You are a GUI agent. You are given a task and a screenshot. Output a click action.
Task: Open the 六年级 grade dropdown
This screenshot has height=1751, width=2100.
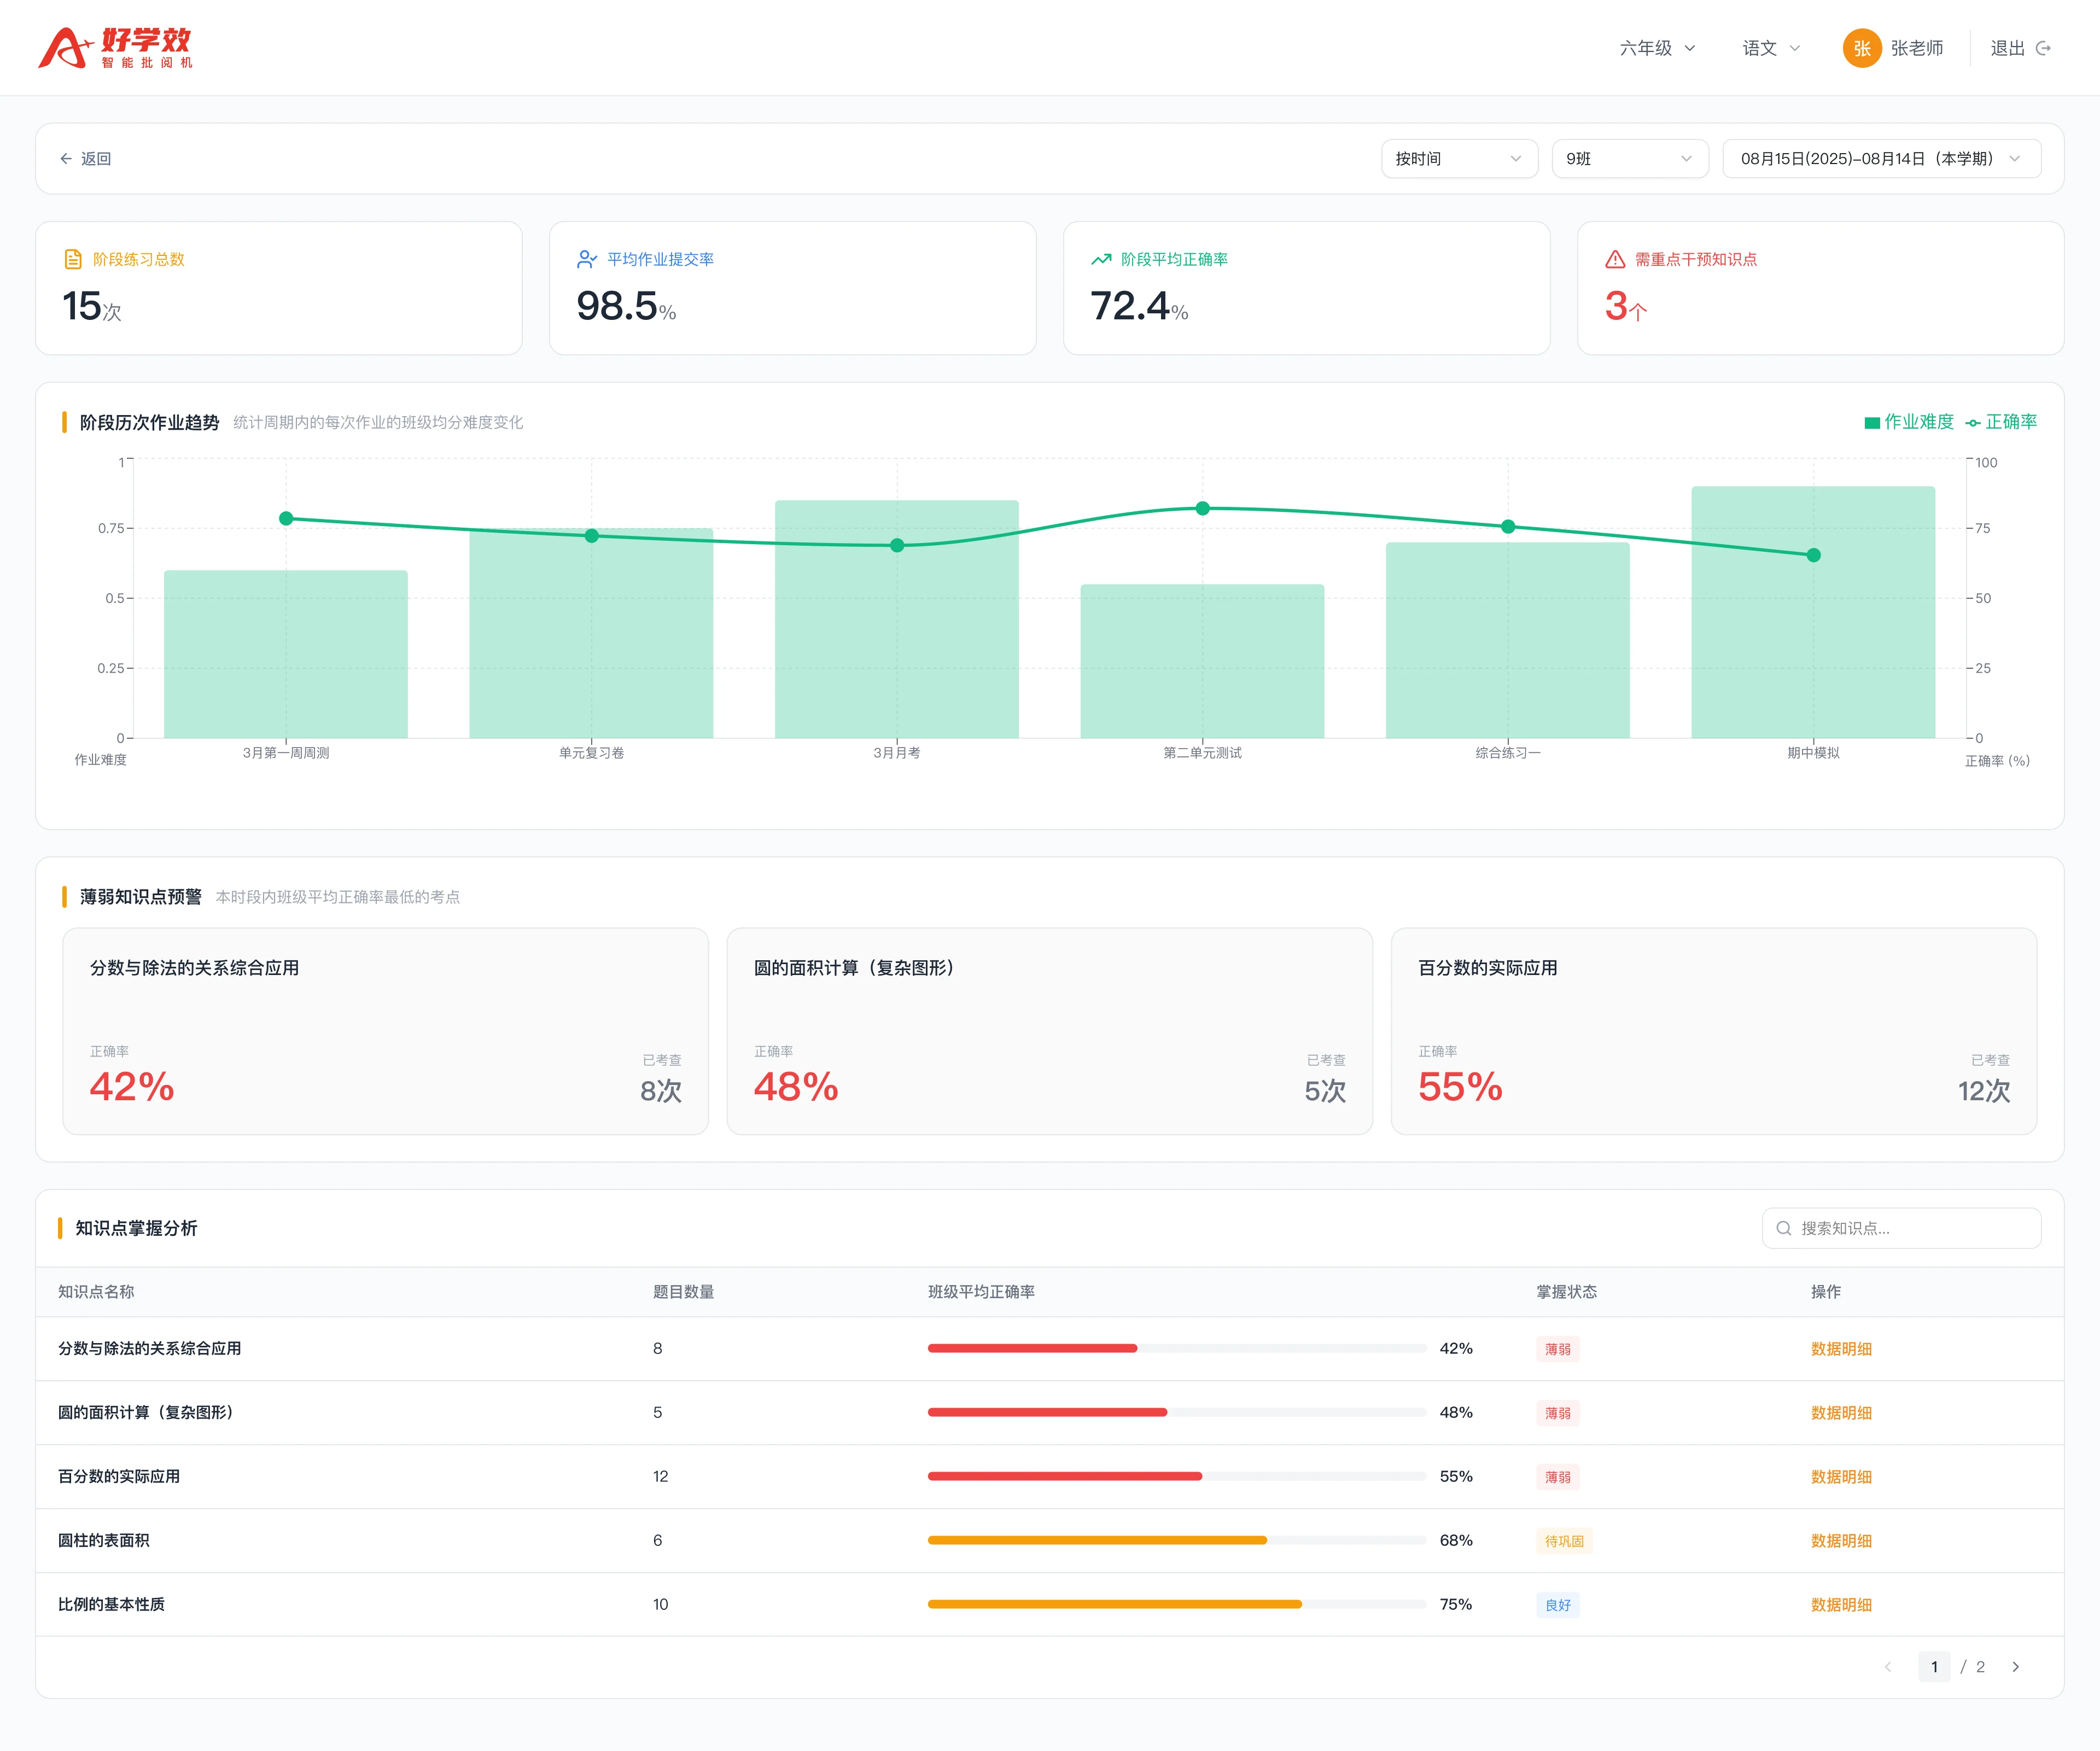pyautogui.click(x=1657, y=48)
